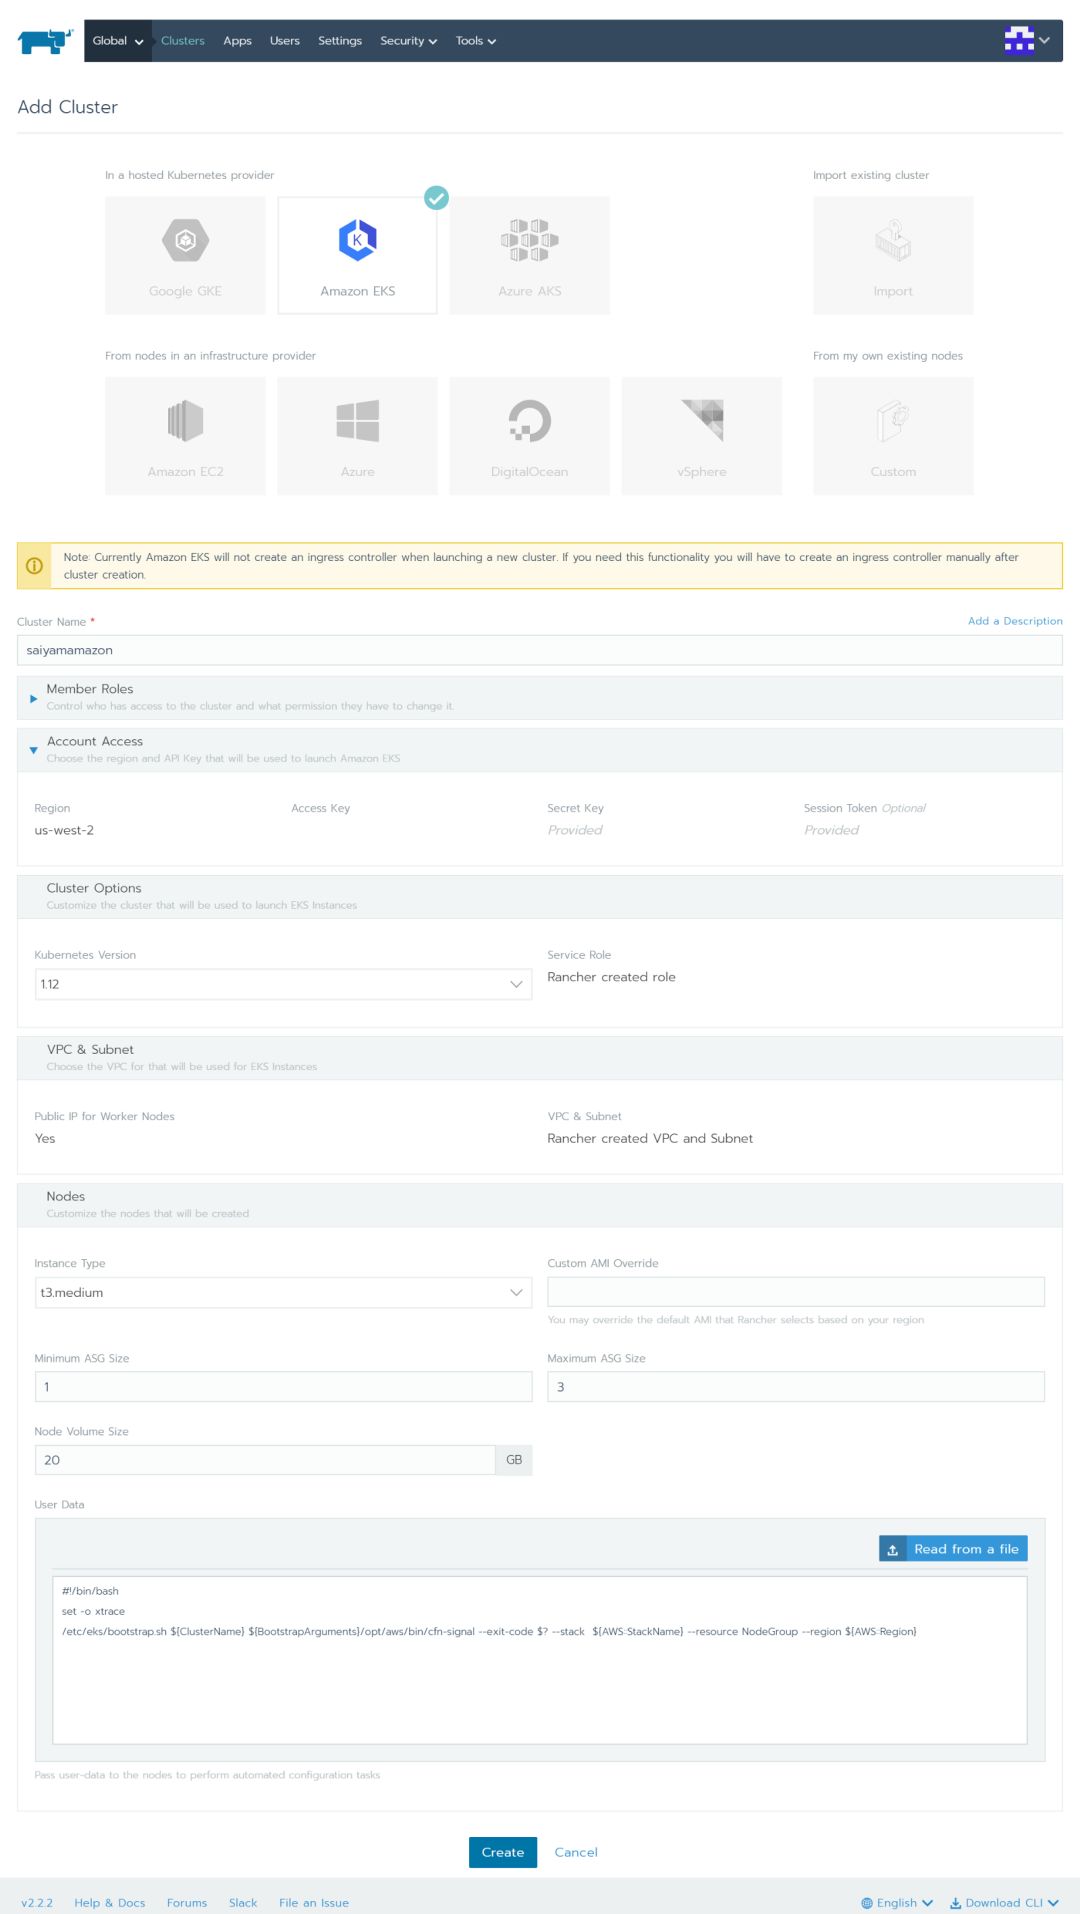
Task: Click the 'Provided' value under Session Token
Action: (832, 830)
